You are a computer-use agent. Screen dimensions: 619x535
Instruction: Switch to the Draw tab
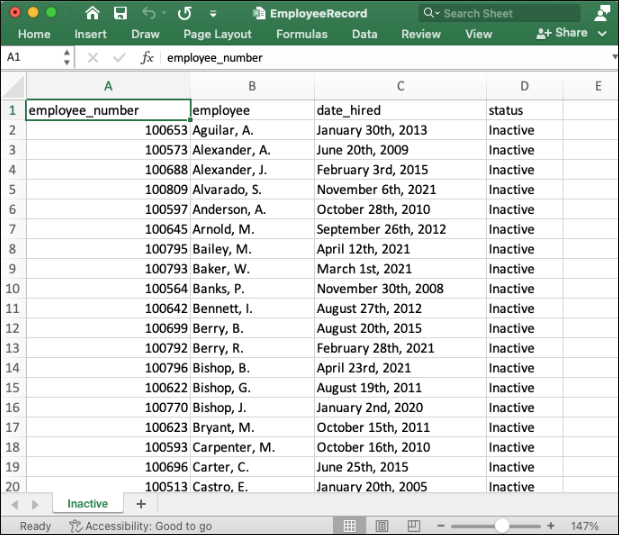click(x=145, y=34)
